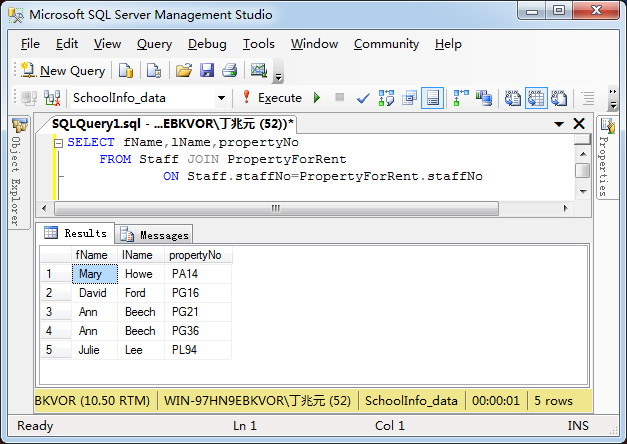627x444 pixels.
Task: Switch to the Results tab
Action: tap(76, 233)
